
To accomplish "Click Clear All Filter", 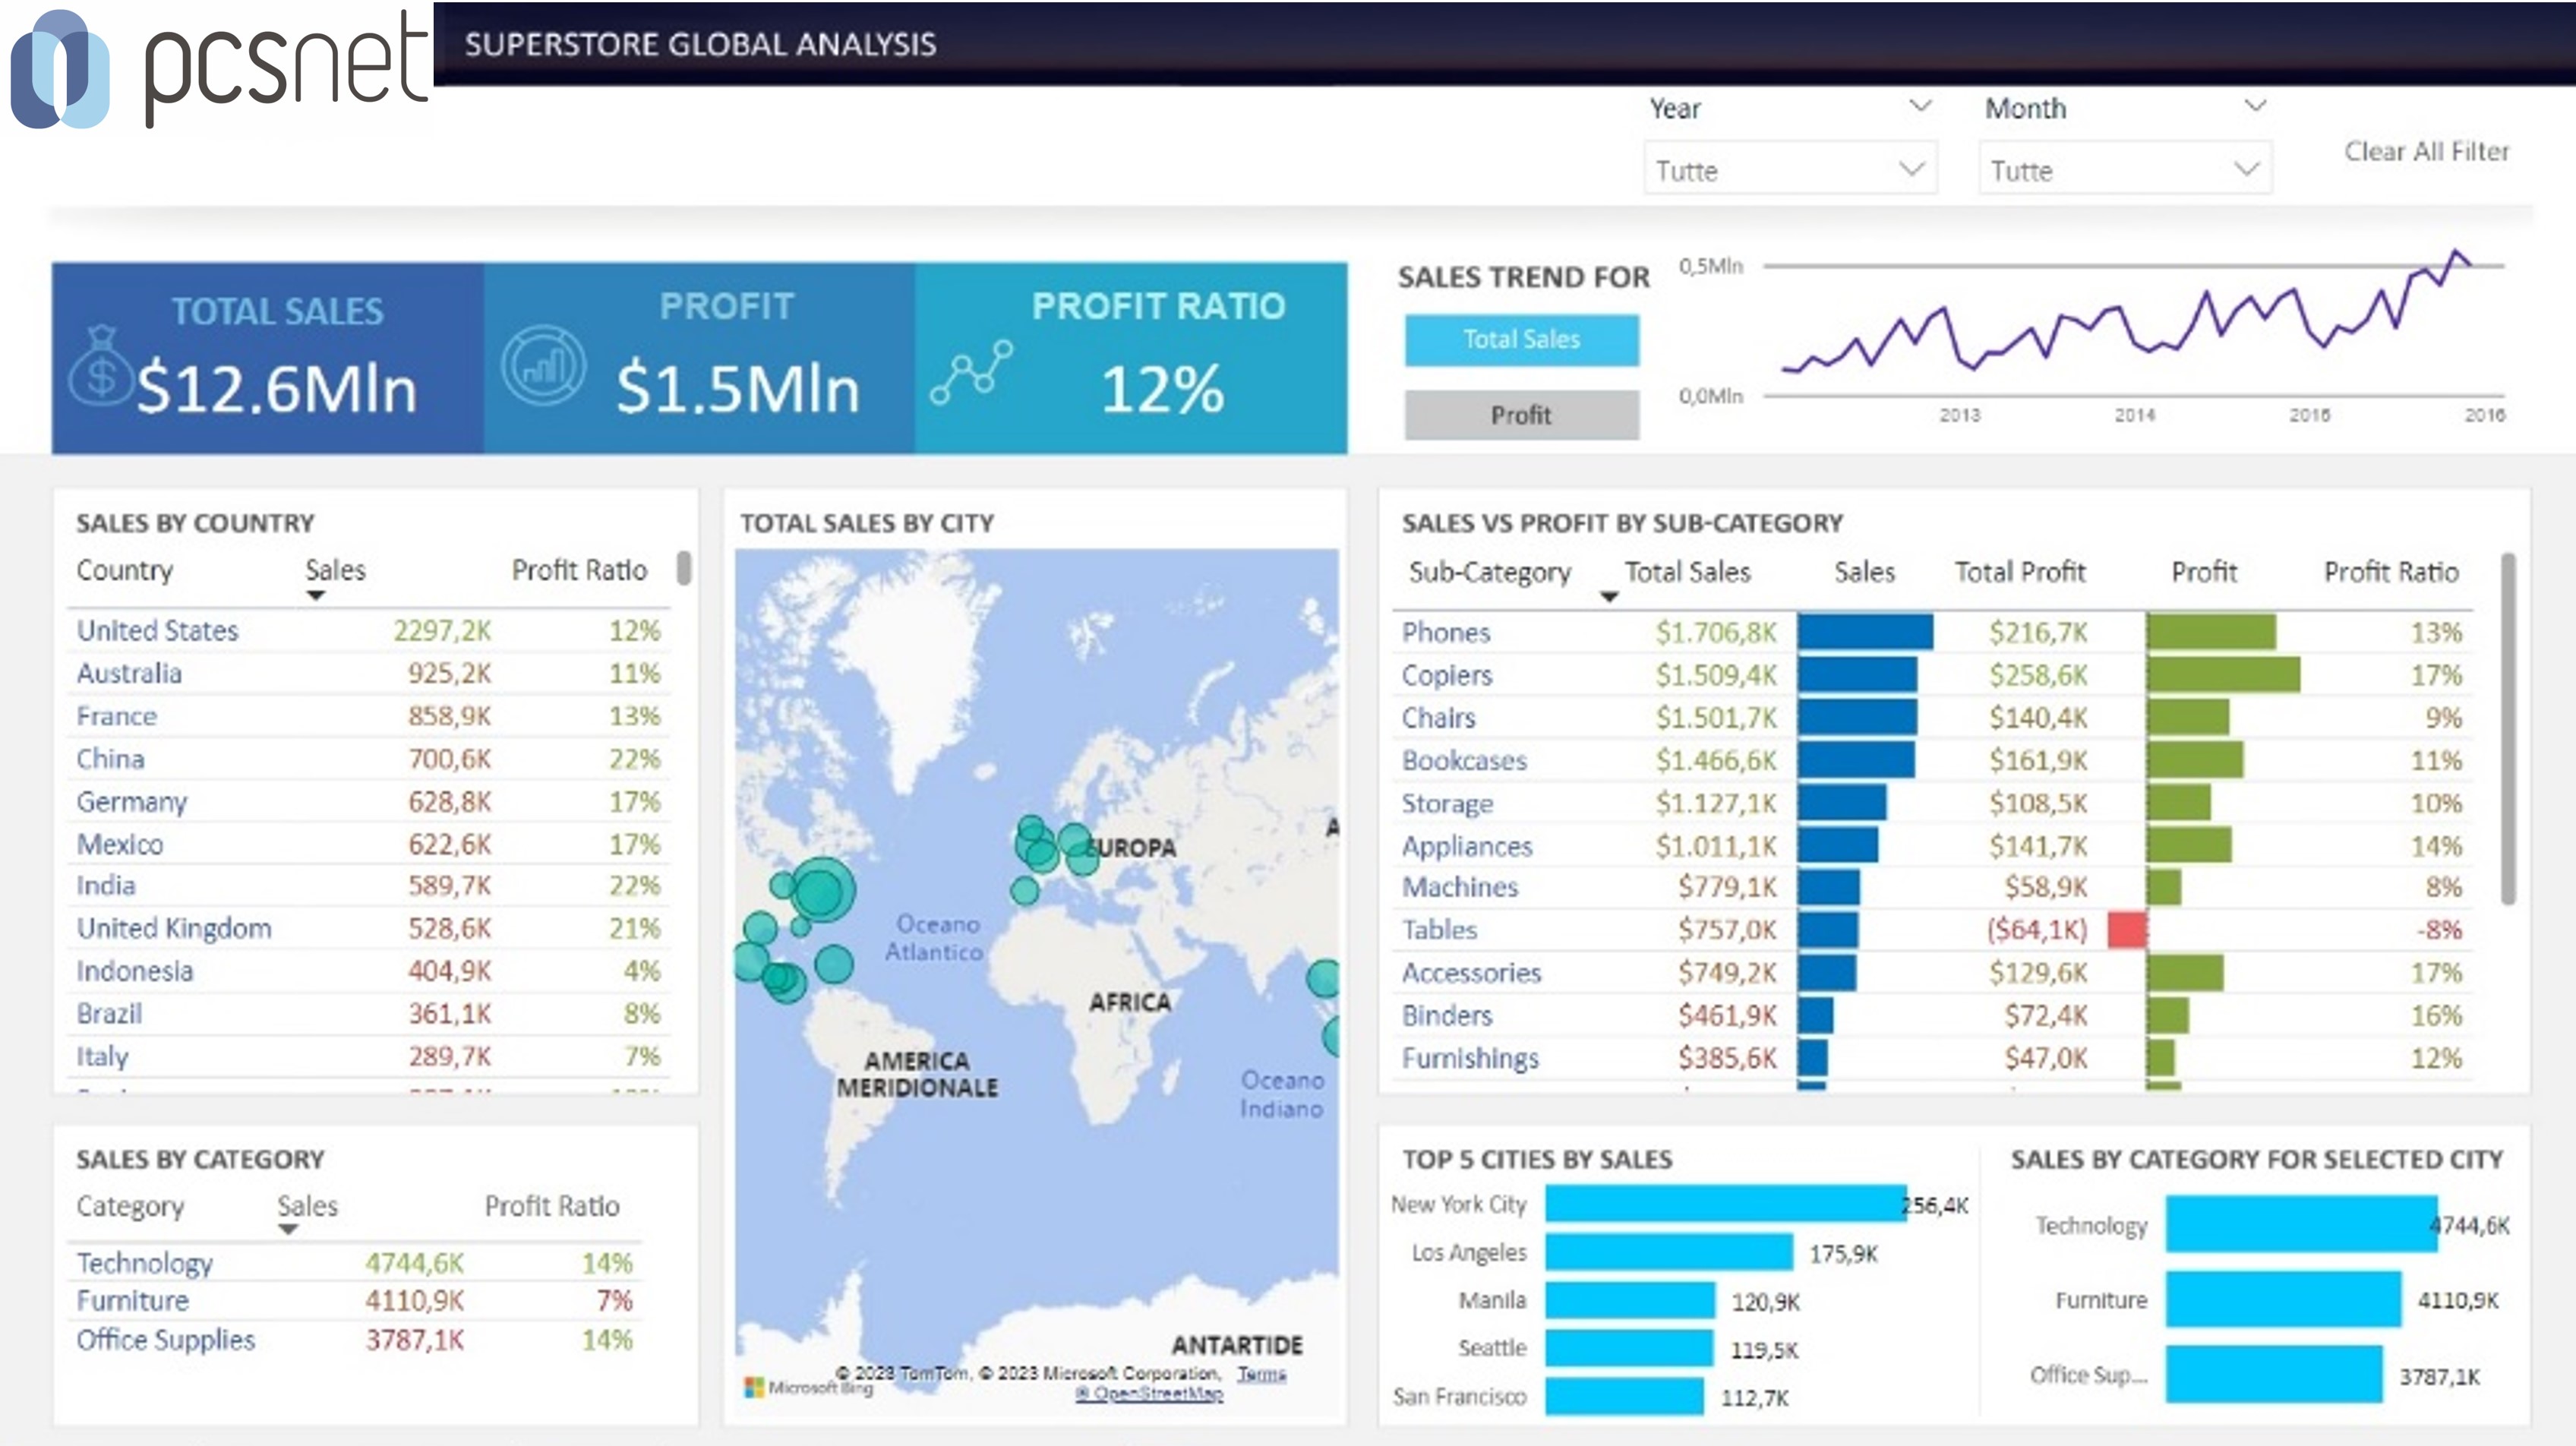I will (x=2427, y=151).
